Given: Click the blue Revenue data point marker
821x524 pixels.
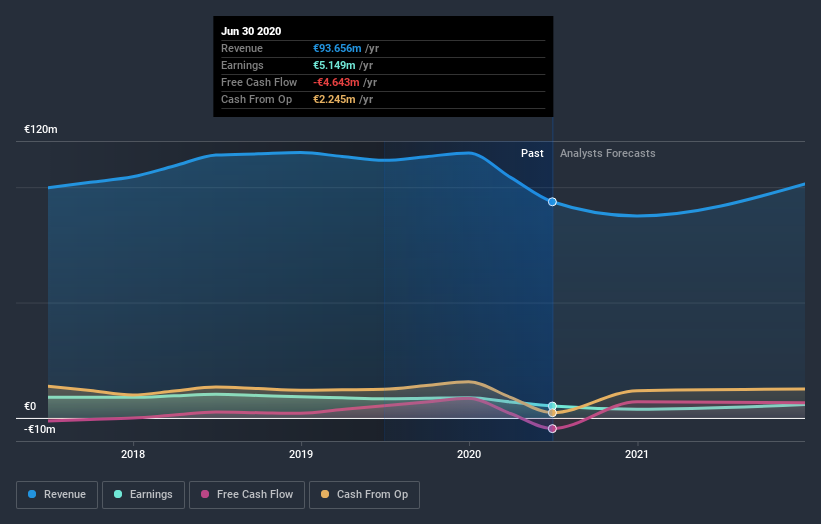Looking at the screenshot, I should tap(552, 202).
